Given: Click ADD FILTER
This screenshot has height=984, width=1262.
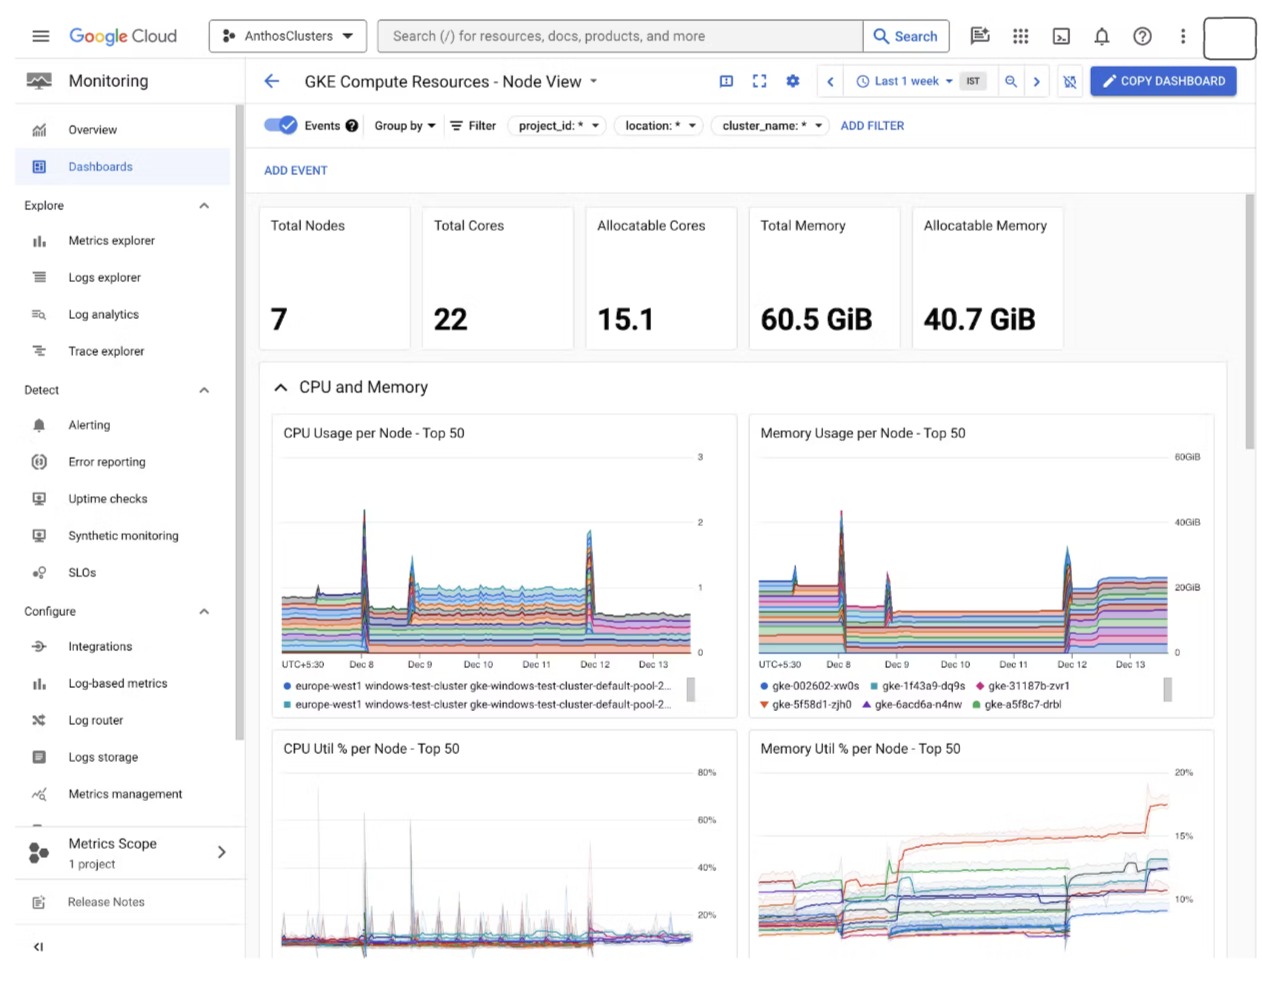Looking at the screenshot, I should pyautogui.click(x=872, y=126).
